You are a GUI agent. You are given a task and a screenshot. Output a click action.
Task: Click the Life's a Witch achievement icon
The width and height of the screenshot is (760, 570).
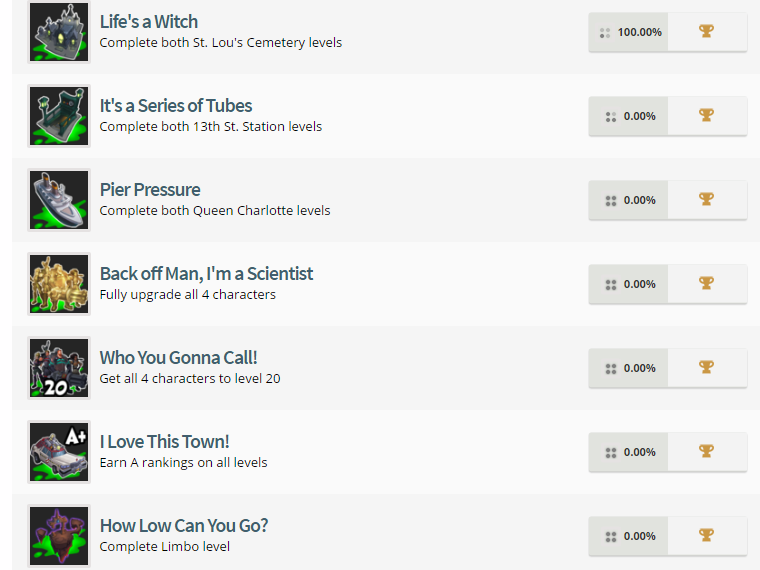click(x=59, y=32)
